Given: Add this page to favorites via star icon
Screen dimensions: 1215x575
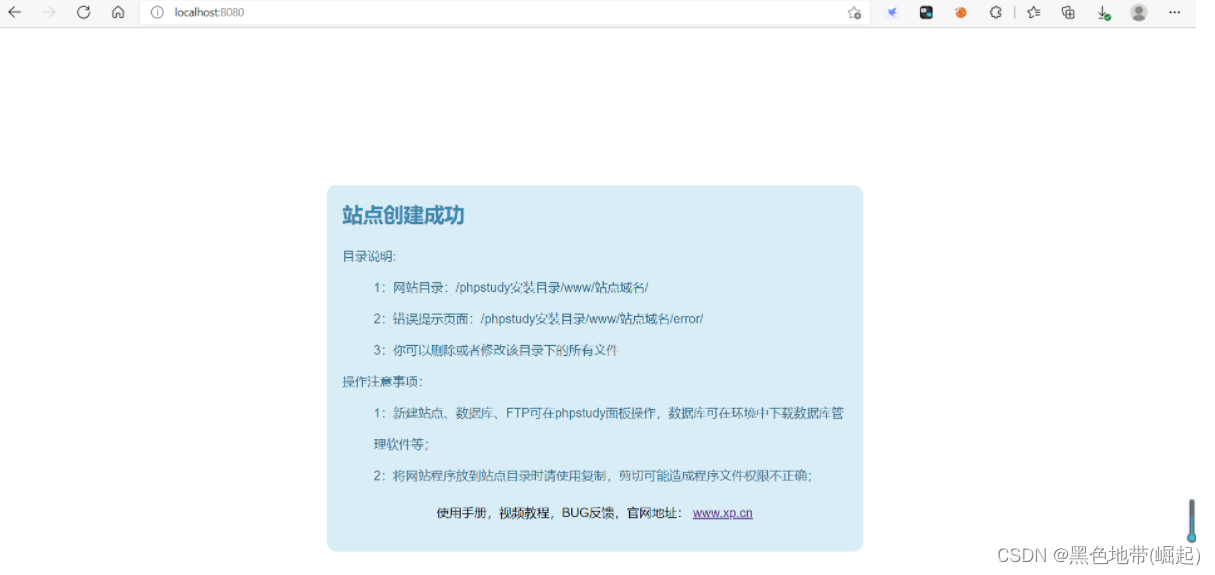Looking at the screenshot, I should 854,13.
